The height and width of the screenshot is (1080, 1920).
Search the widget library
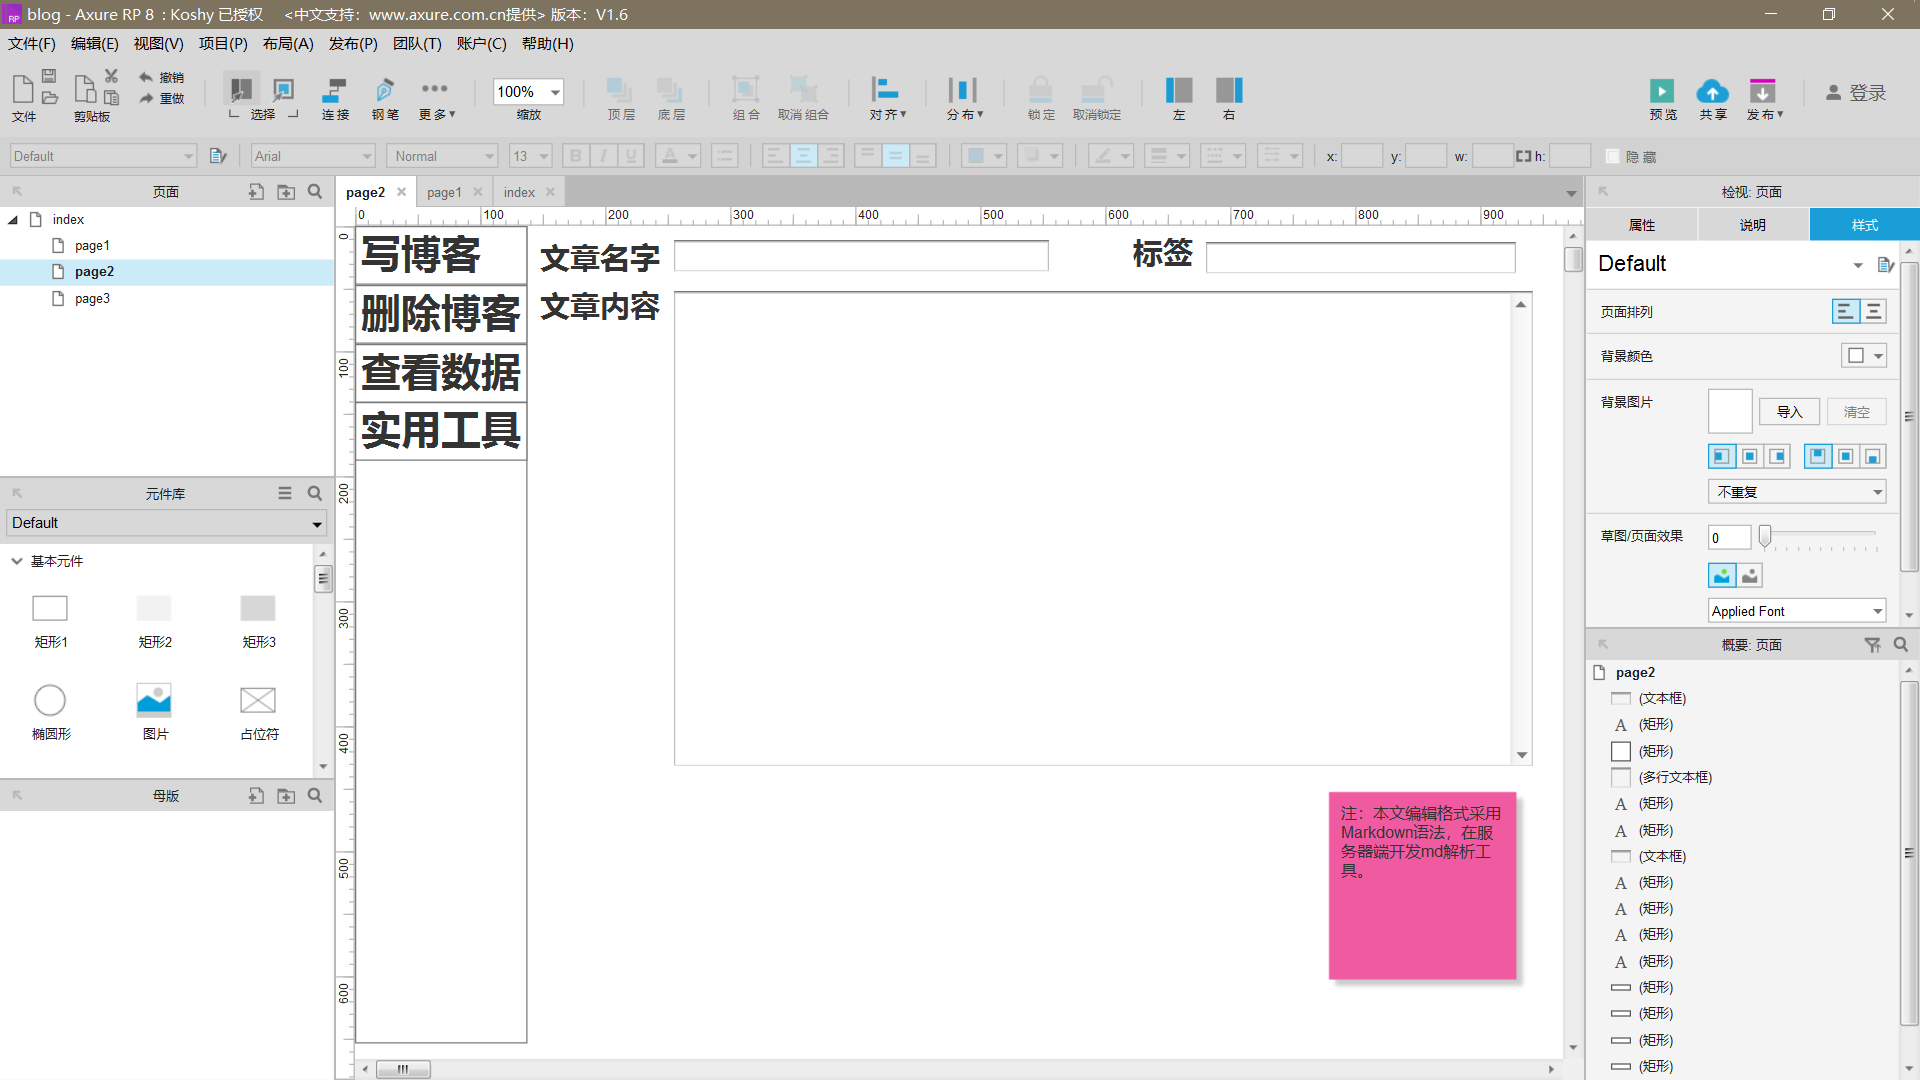315,493
